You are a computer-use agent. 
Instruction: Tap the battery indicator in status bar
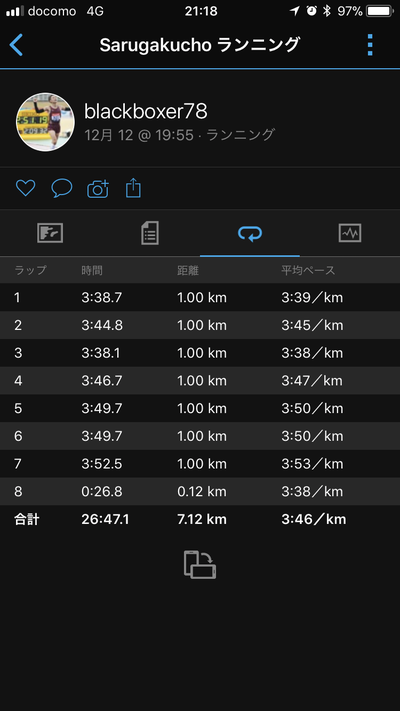[380, 11]
